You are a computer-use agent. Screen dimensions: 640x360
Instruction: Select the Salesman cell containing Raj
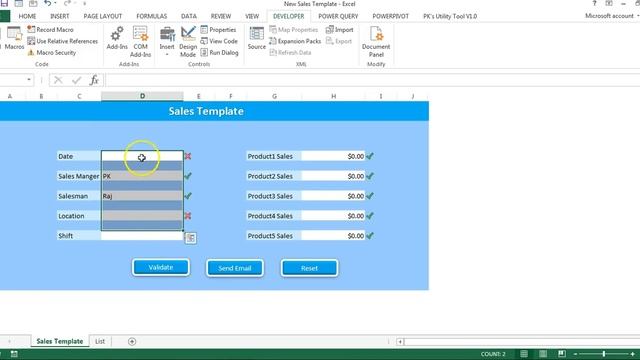pyautogui.click(x=142, y=196)
